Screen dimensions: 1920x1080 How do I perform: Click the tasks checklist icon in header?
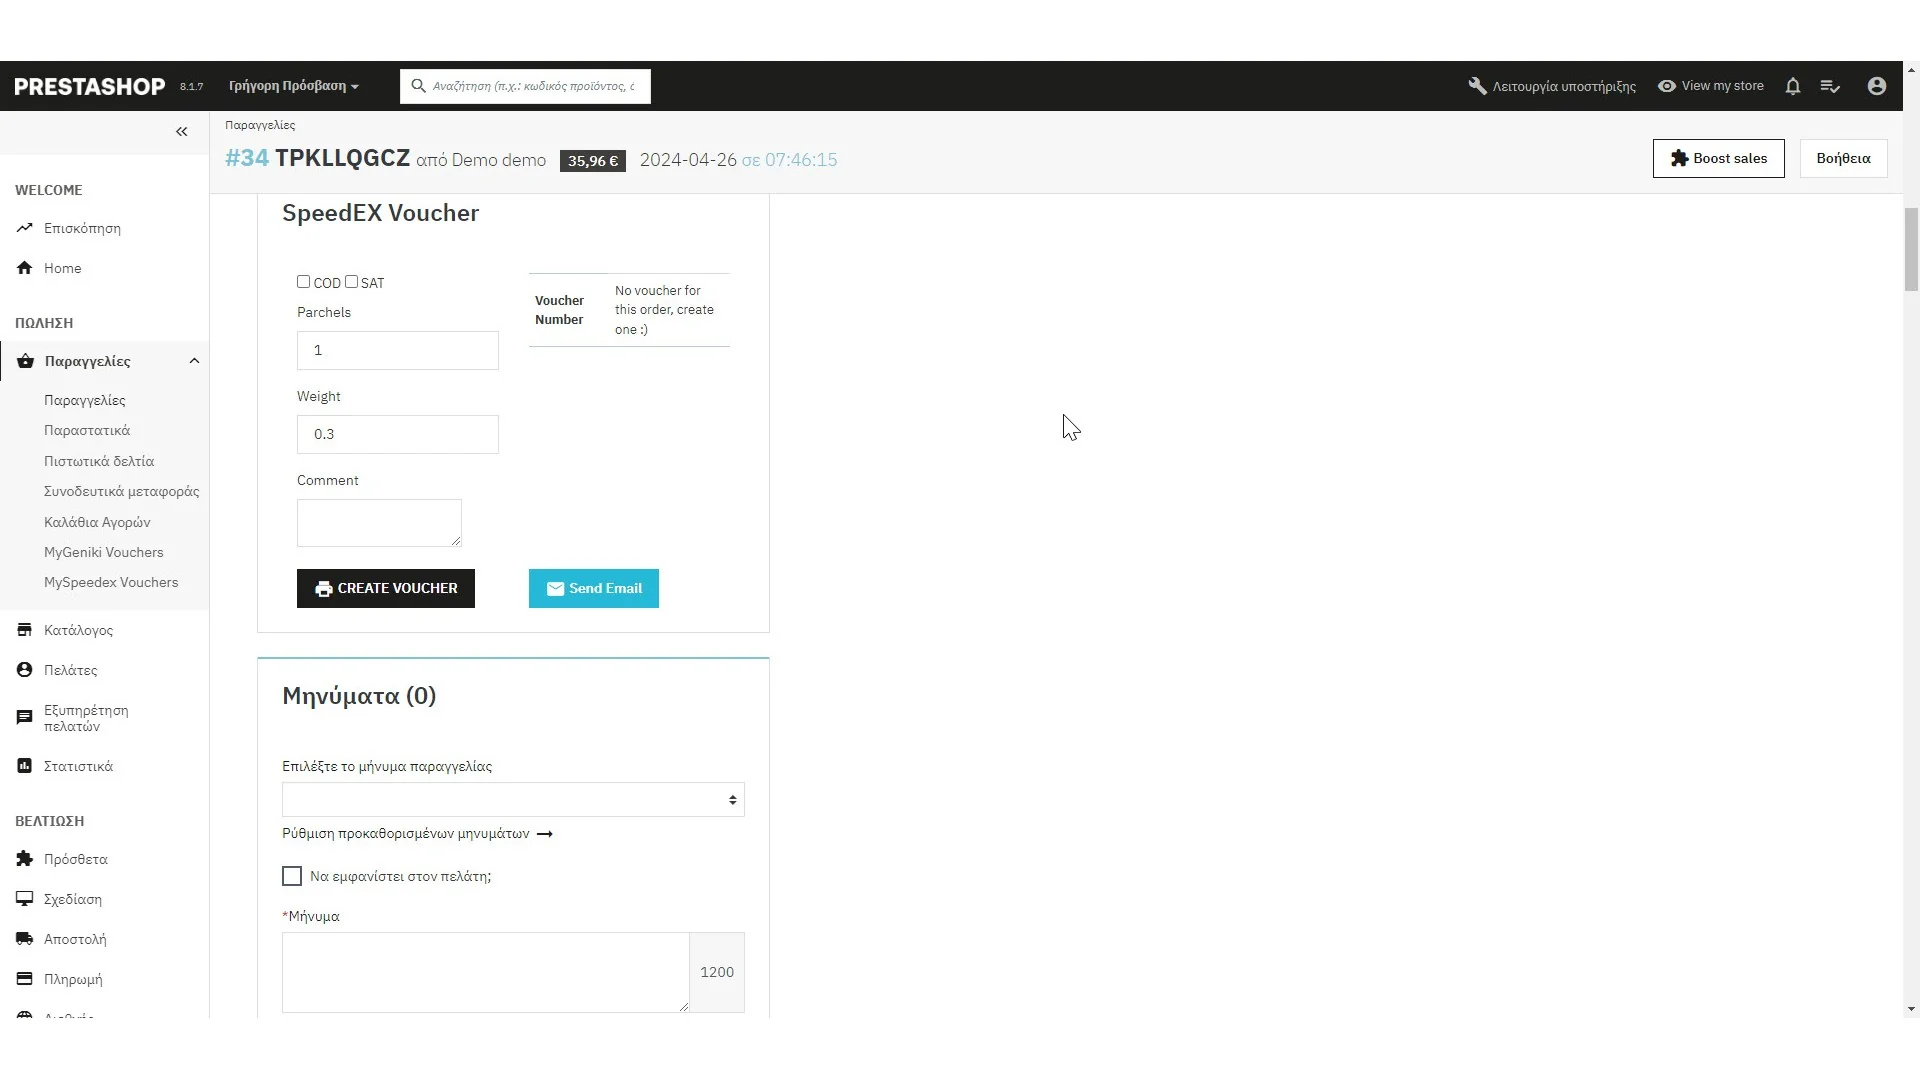(x=1830, y=86)
